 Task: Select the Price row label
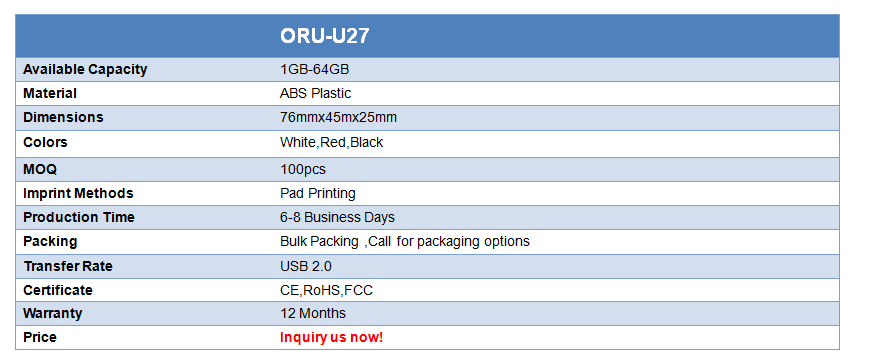[40, 338]
